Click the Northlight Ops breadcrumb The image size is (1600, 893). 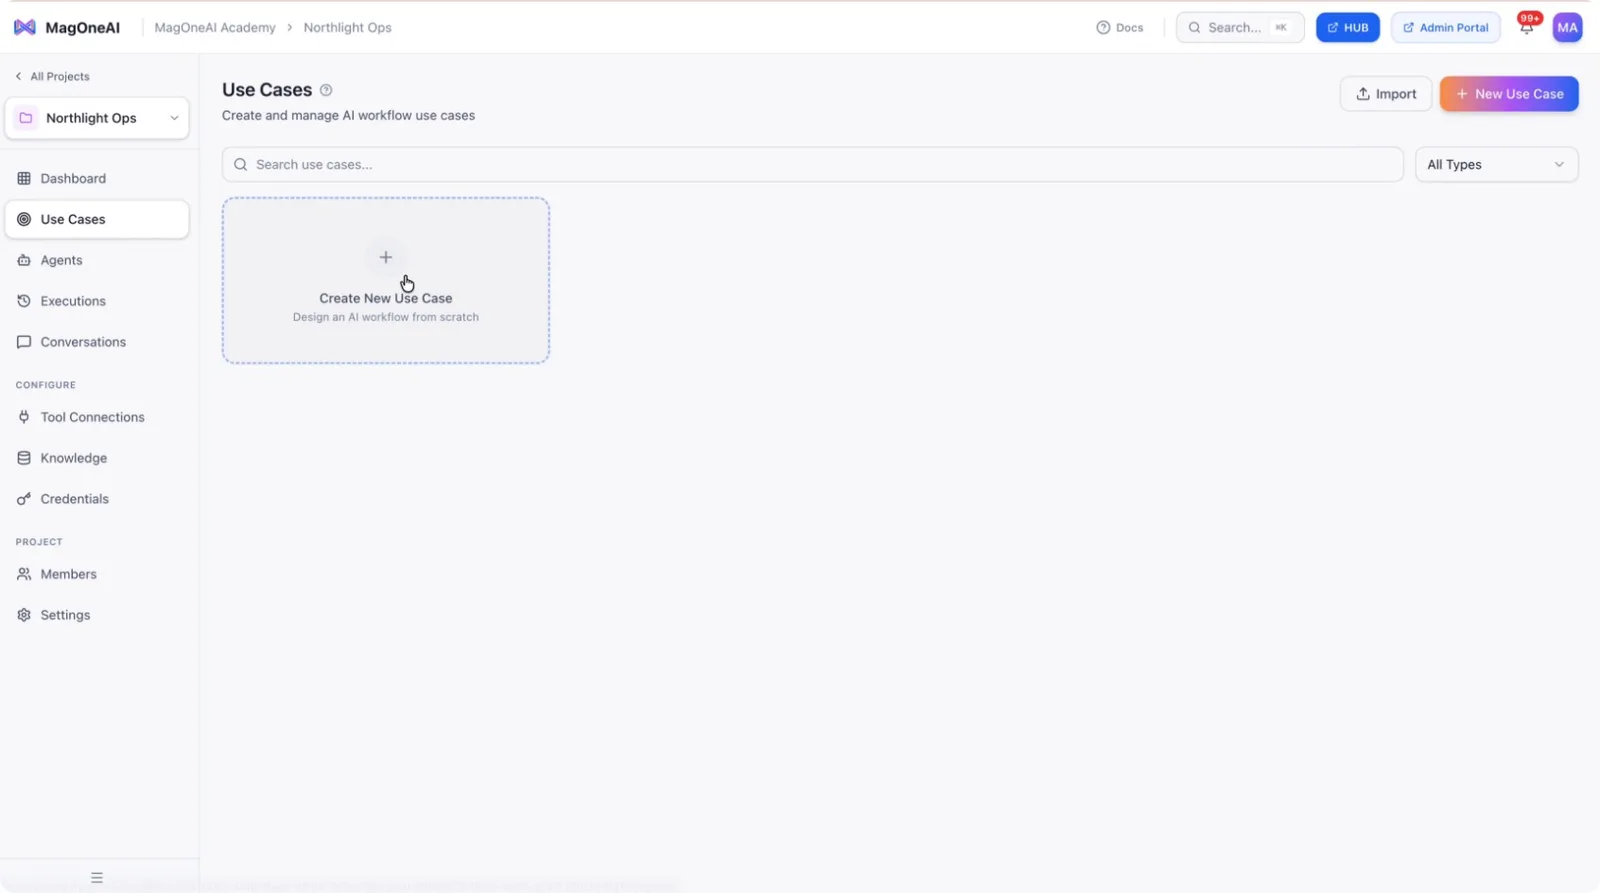pyautogui.click(x=347, y=28)
